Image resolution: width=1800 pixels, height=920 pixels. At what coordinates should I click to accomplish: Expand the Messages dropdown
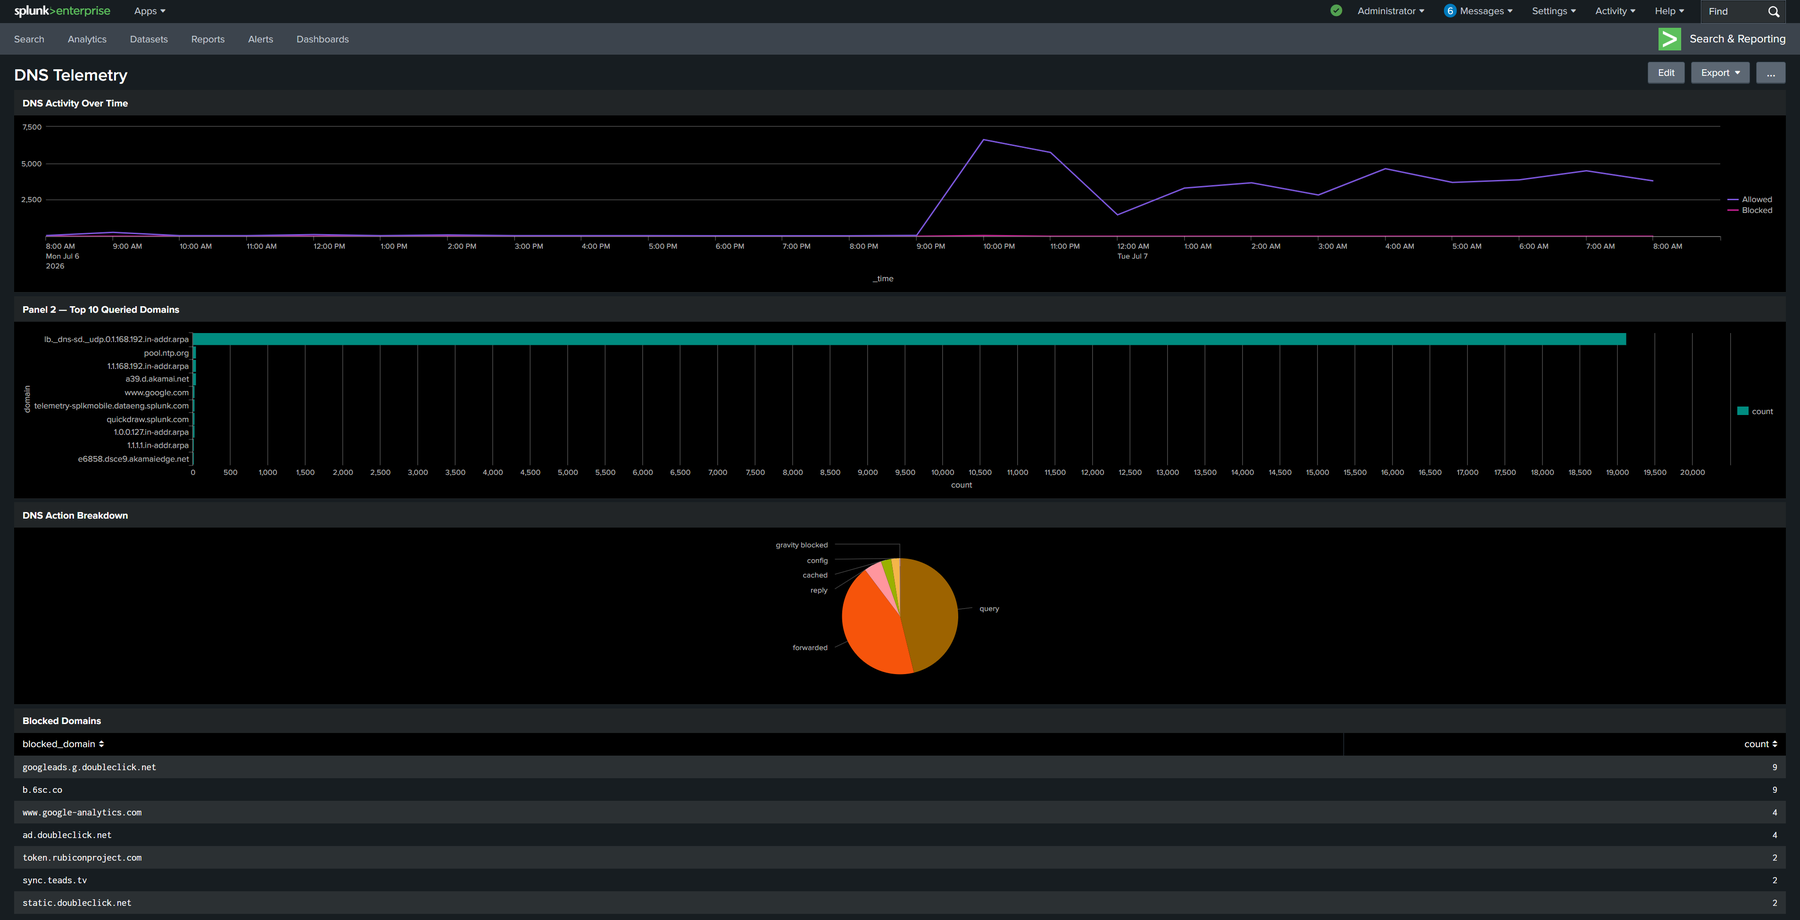1486,11
